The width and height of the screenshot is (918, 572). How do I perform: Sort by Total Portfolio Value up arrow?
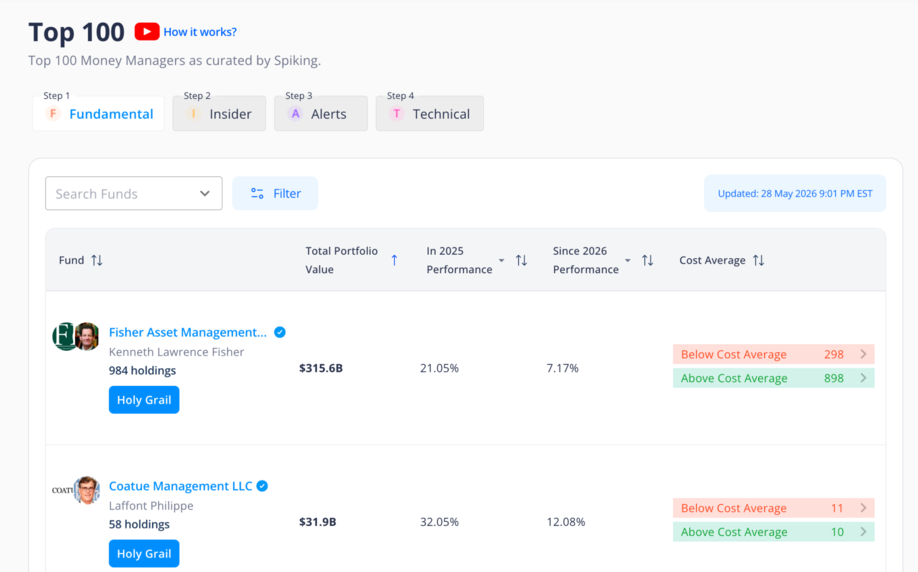coord(395,260)
